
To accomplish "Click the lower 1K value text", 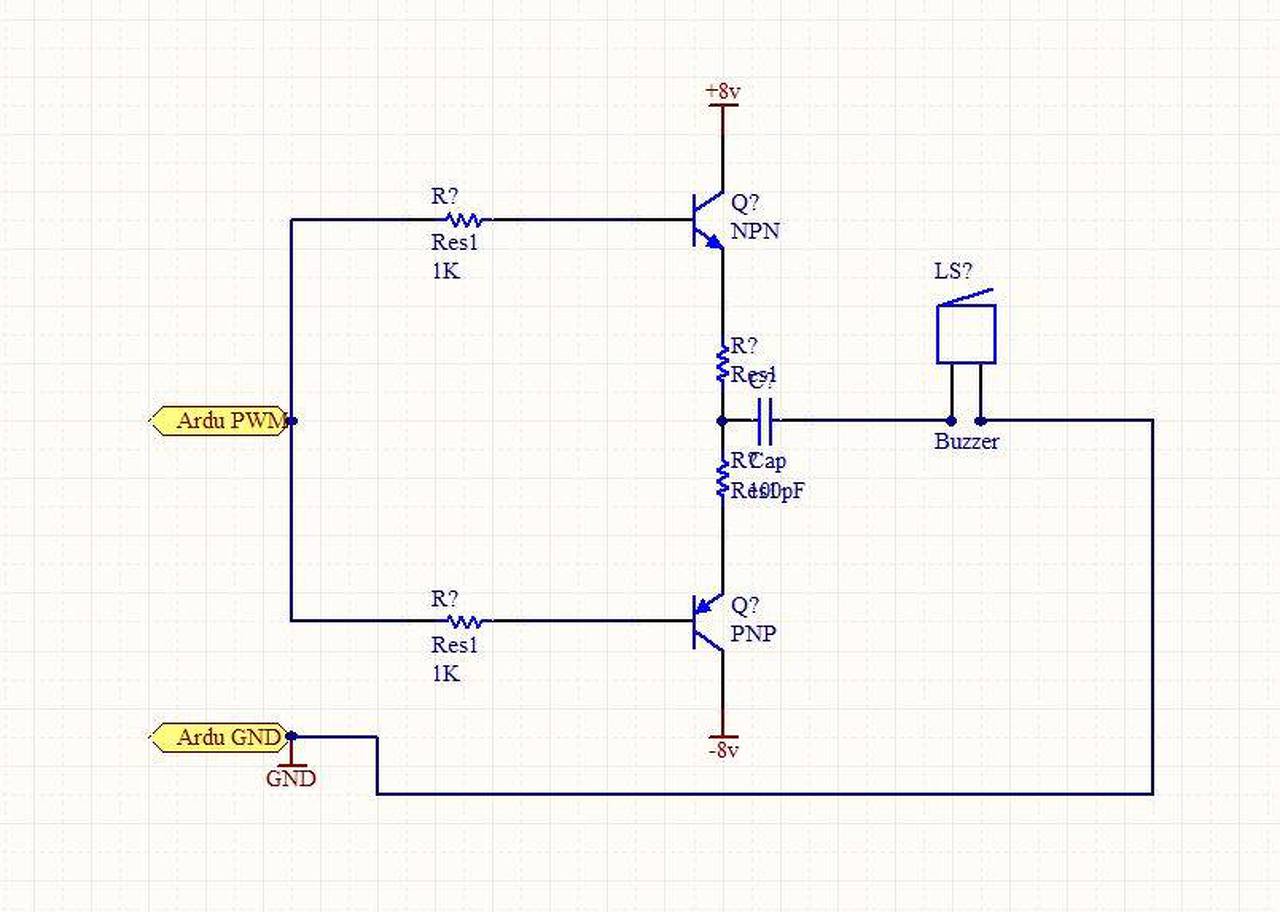I will (x=446, y=674).
